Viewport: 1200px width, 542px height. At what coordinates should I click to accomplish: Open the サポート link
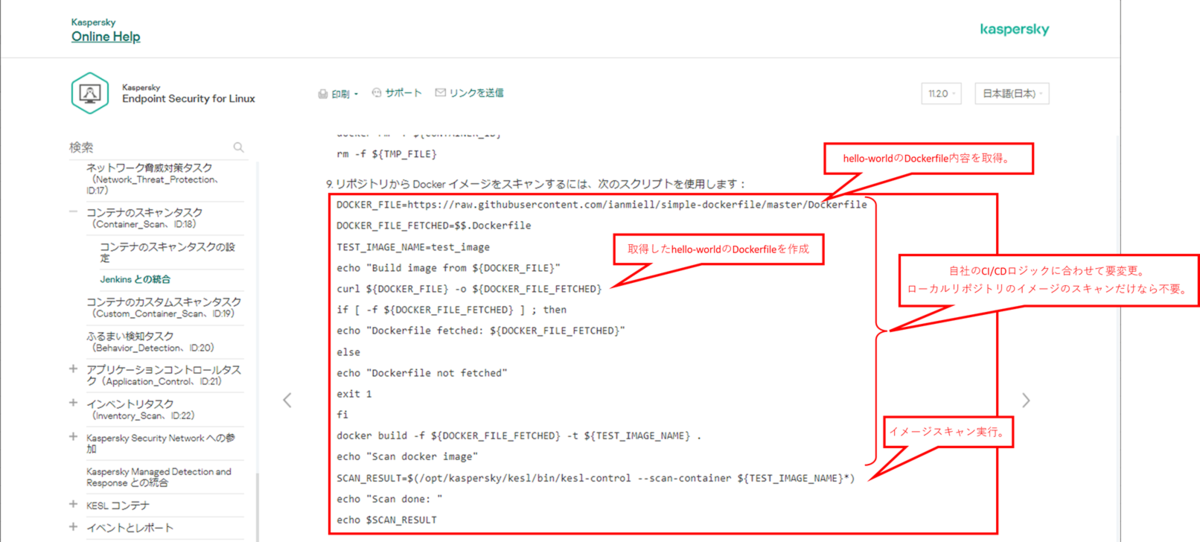(403, 93)
